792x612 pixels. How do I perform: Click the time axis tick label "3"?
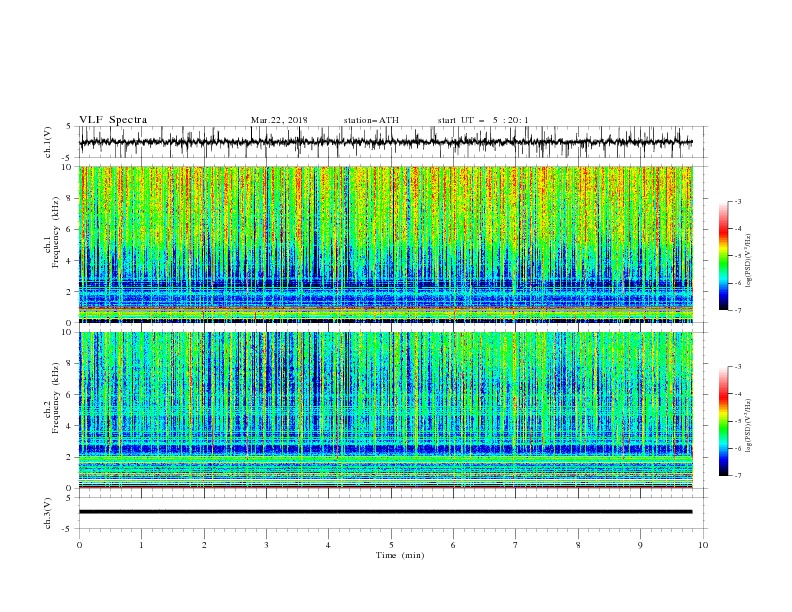(x=266, y=545)
